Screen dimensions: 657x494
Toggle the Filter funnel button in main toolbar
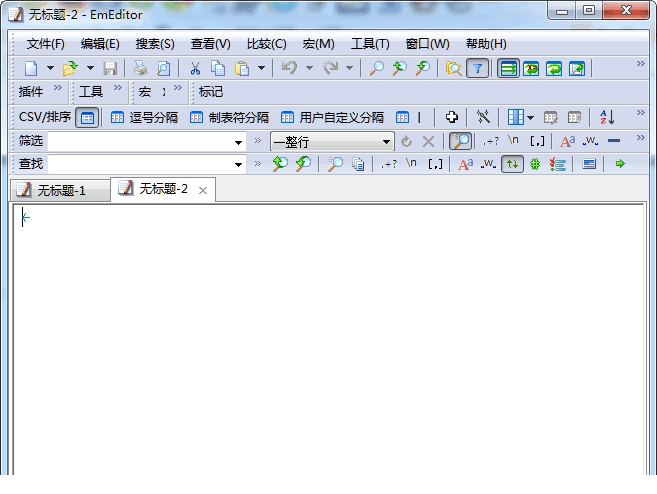coord(477,68)
